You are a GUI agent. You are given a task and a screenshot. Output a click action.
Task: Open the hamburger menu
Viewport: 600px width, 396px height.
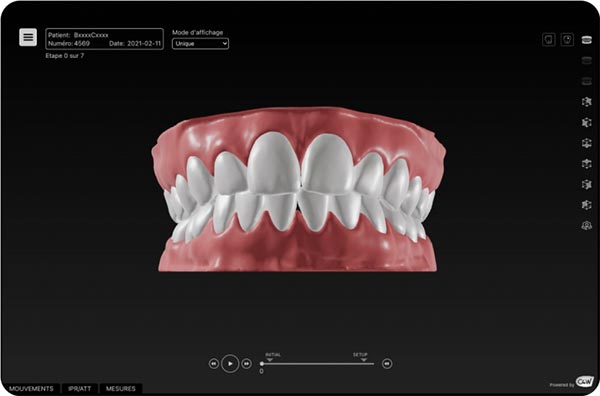28,37
